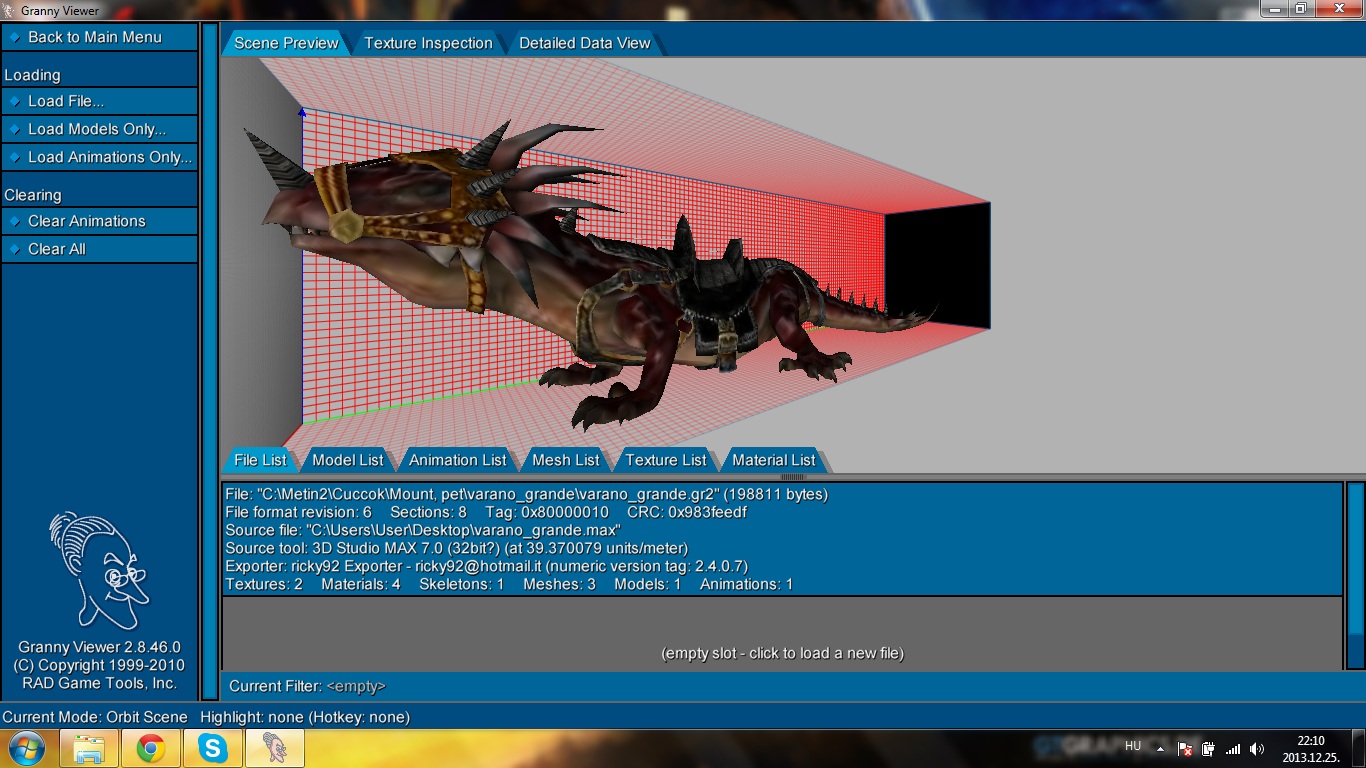Show hidden tray icons arrow
The width and height of the screenshot is (1366, 768).
coord(1160,749)
